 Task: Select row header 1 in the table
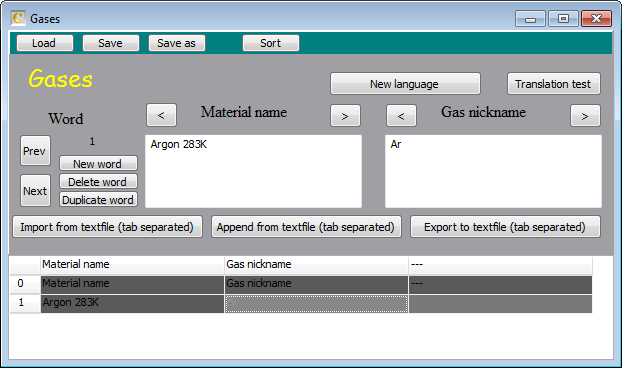25,303
